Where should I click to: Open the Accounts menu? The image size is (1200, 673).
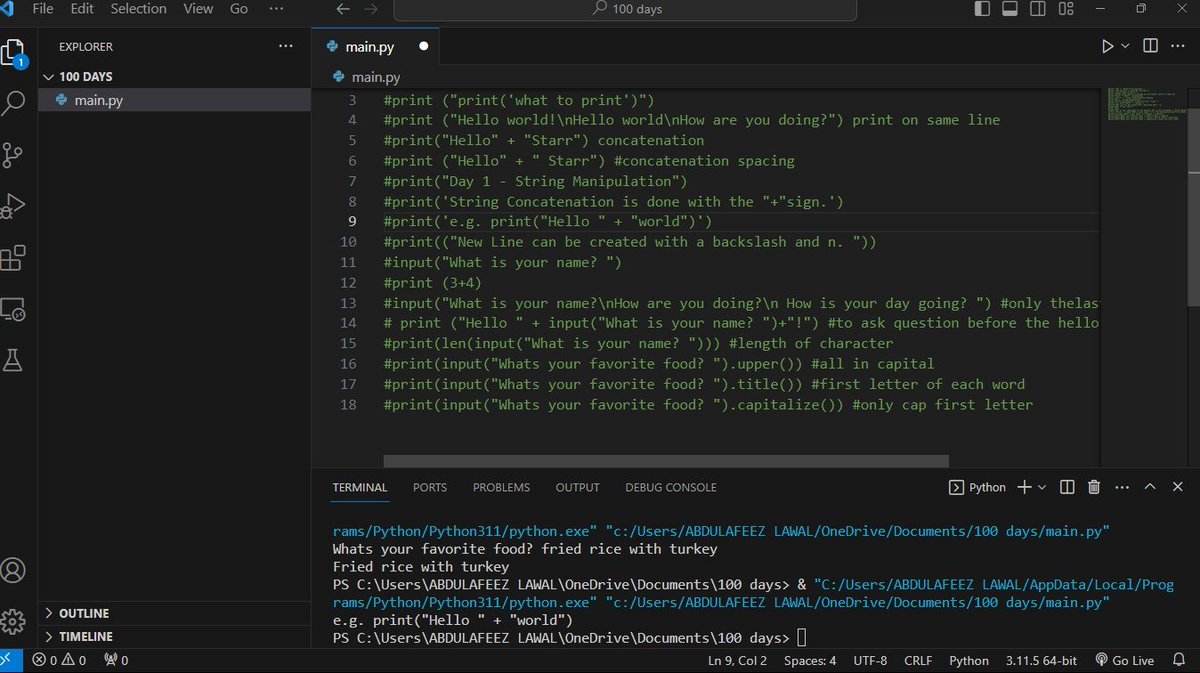coord(13,571)
